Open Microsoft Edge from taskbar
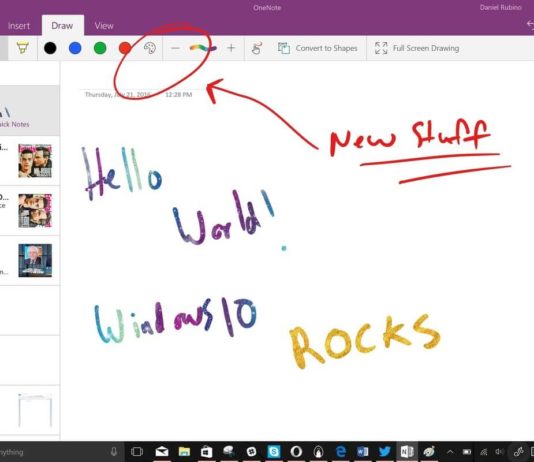Image resolution: width=534 pixels, height=462 pixels. coord(341,452)
